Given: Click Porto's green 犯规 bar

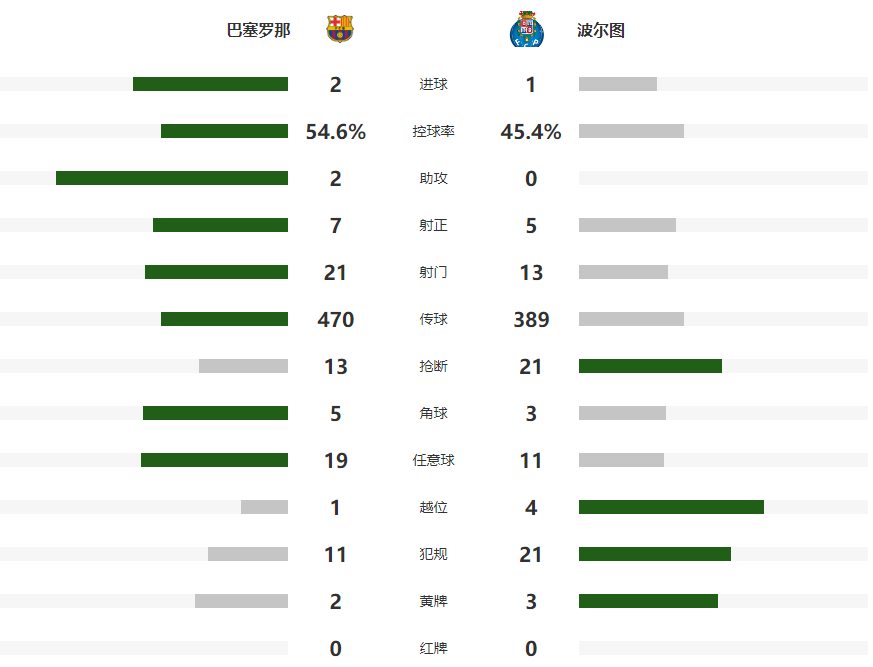Looking at the screenshot, I should pyautogui.click(x=655, y=554).
